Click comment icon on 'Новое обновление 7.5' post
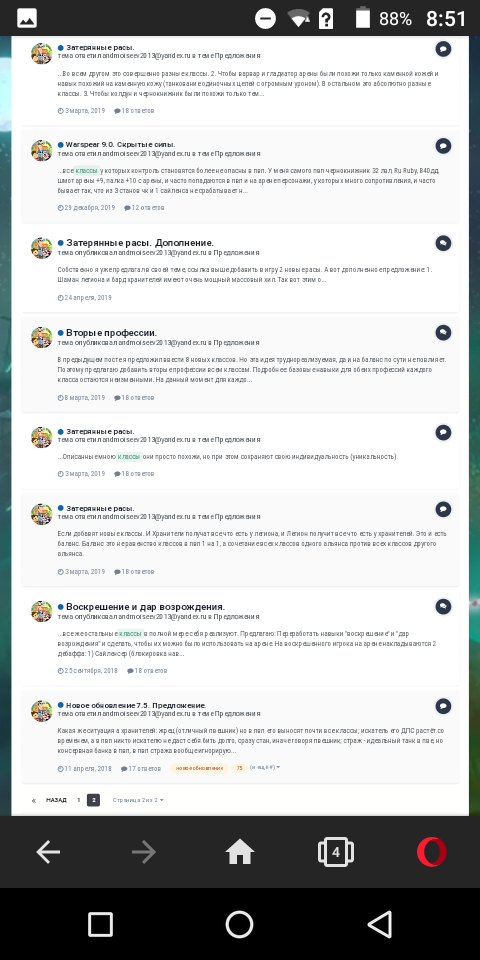This screenshot has height=960, width=480. 443,706
